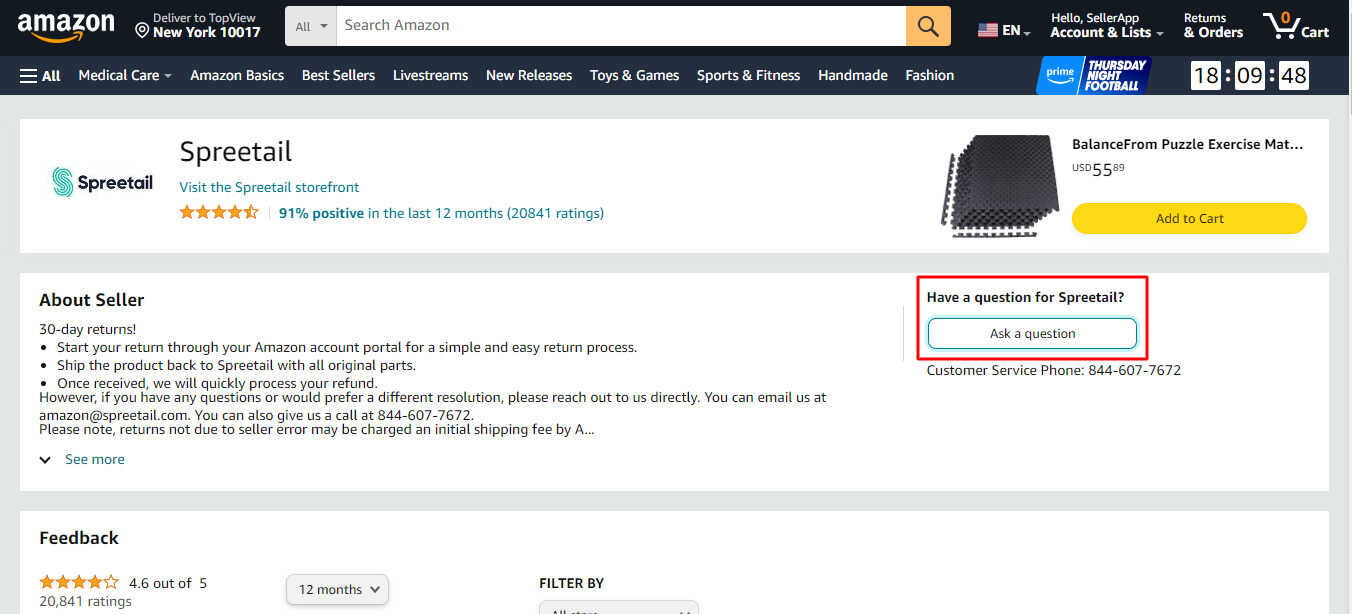
Task: Click the Customer Service Phone number text
Action: [x=1054, y=370]
